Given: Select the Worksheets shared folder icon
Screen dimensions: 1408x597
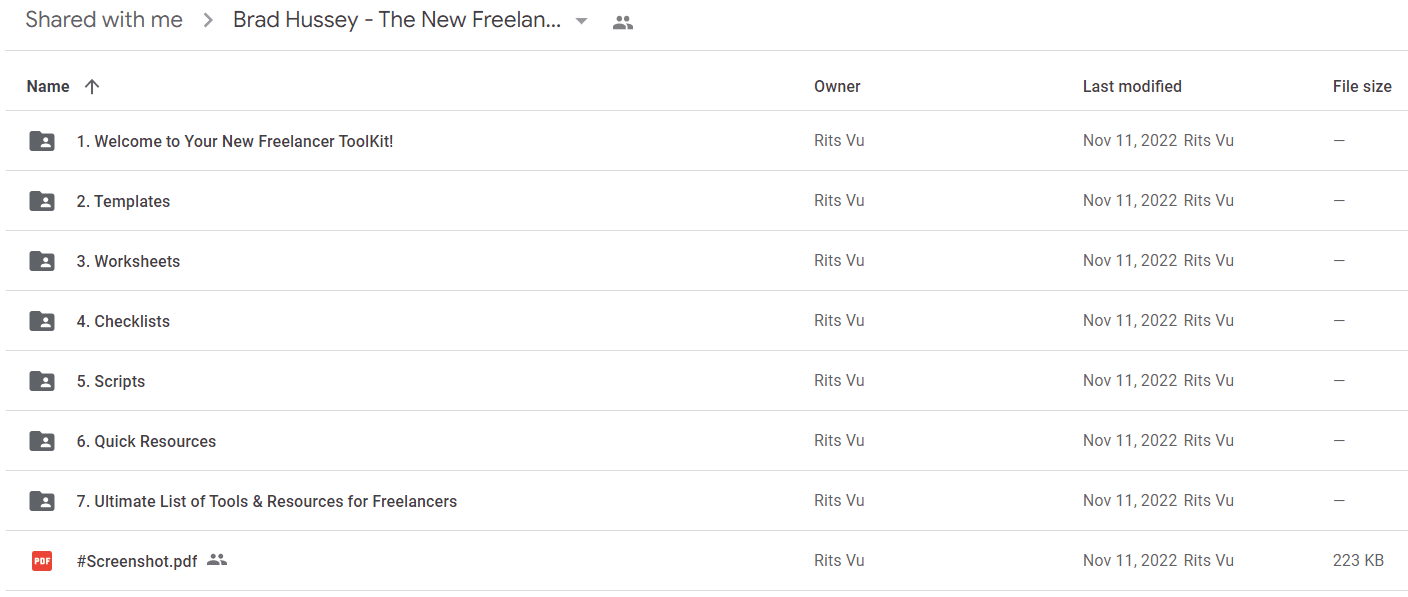Looking at the screenshot, I should point(42,261).
